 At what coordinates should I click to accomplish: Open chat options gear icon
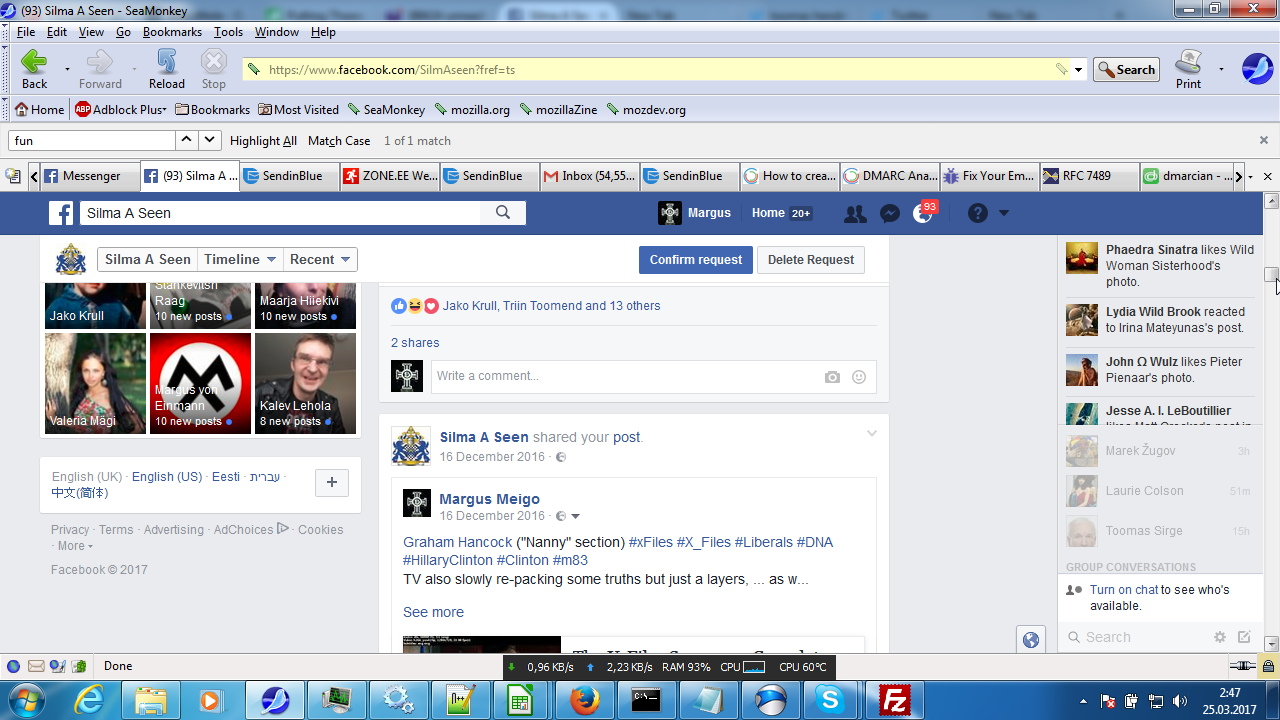click(1219, 637)
